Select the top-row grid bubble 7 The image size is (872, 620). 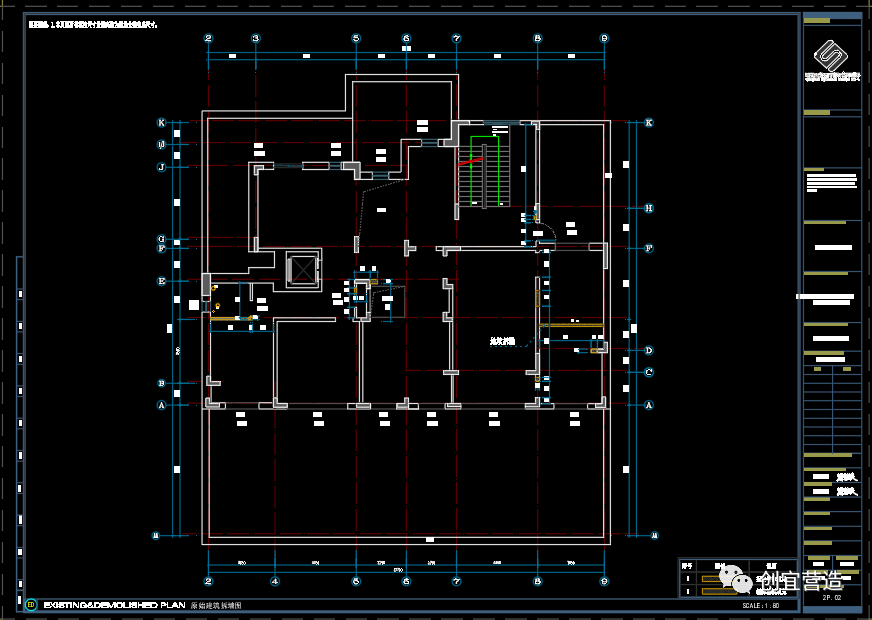click(x=457, y=38)
